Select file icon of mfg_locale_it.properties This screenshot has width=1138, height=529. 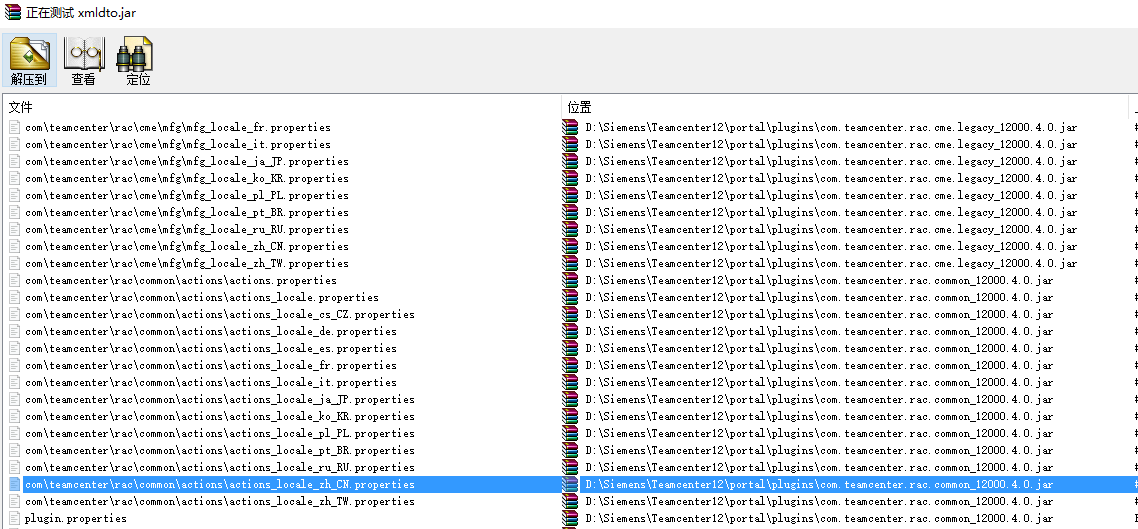pos(15,144)
